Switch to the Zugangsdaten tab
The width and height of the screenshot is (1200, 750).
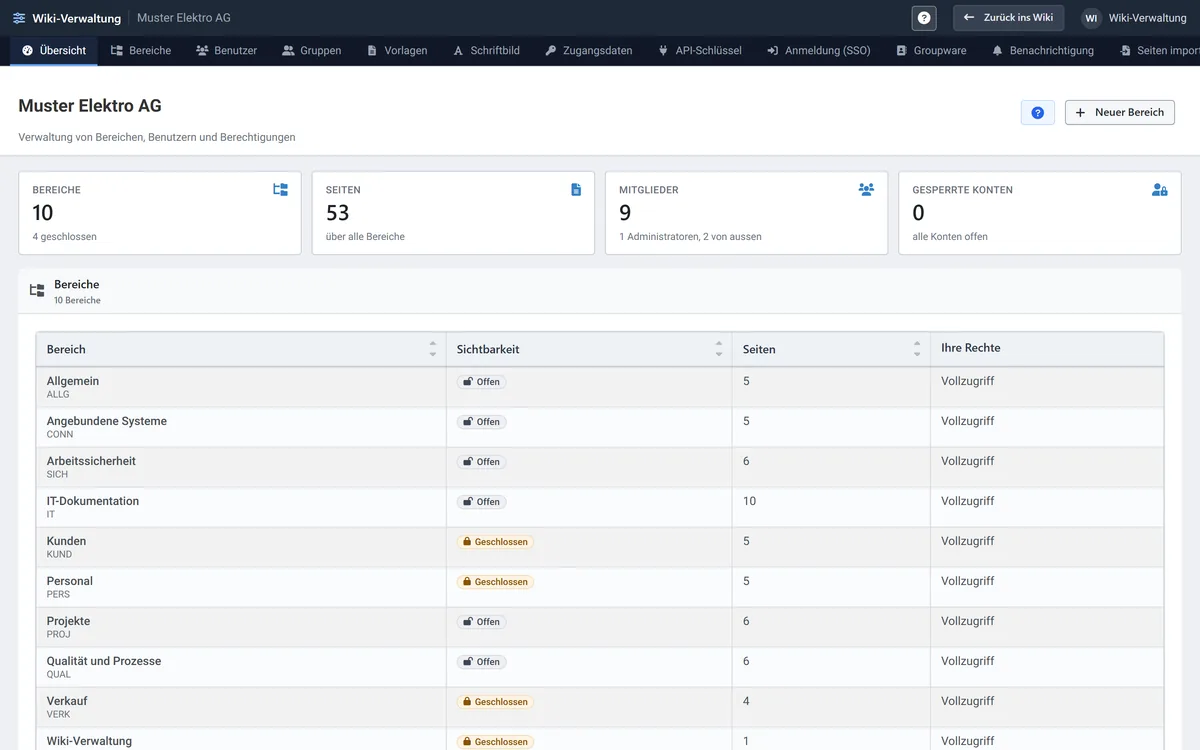tap(588, 50)
